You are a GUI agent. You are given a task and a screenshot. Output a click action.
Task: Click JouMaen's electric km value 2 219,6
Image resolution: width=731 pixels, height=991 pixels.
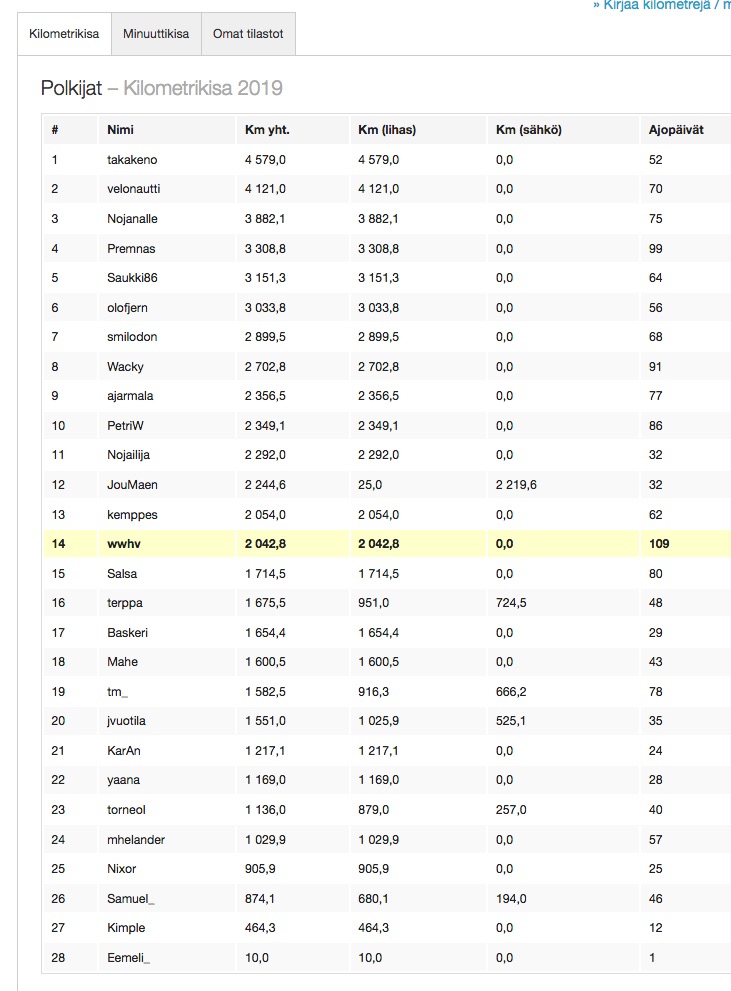(519, 485)
